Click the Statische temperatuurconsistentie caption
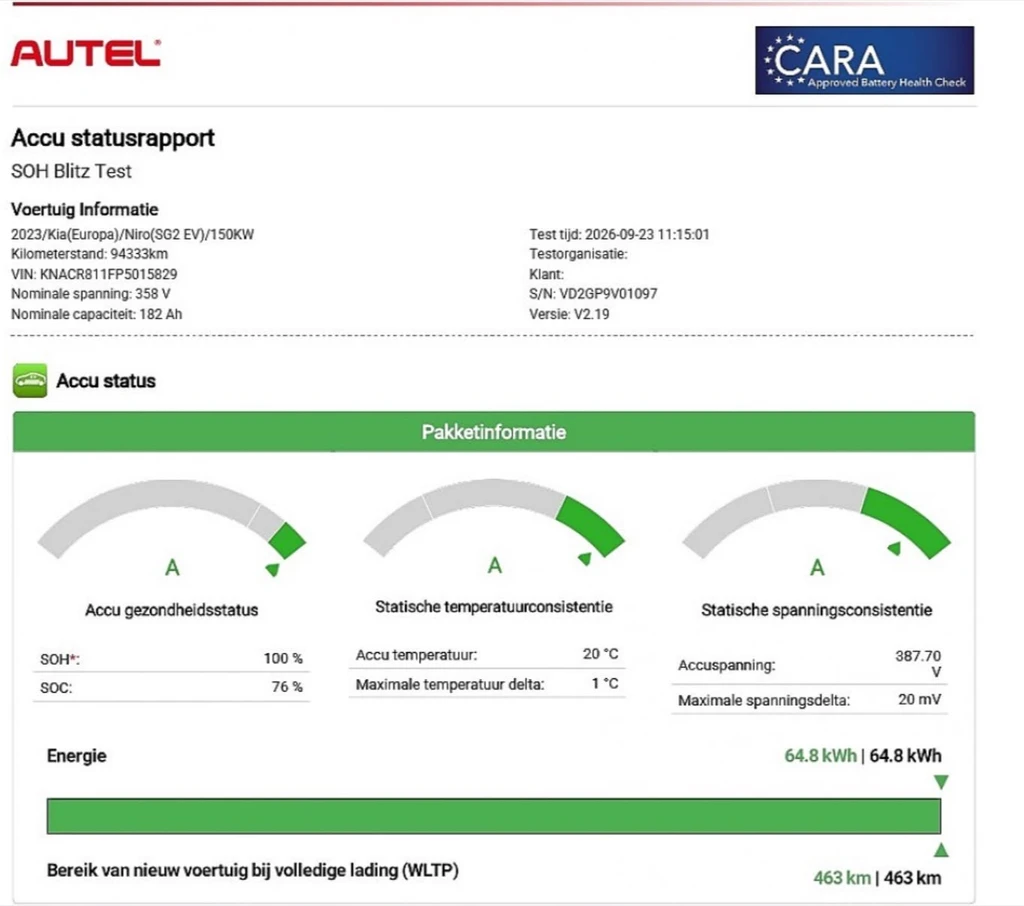Viewport: 1024px width, 906px height. tap(494, 607)
